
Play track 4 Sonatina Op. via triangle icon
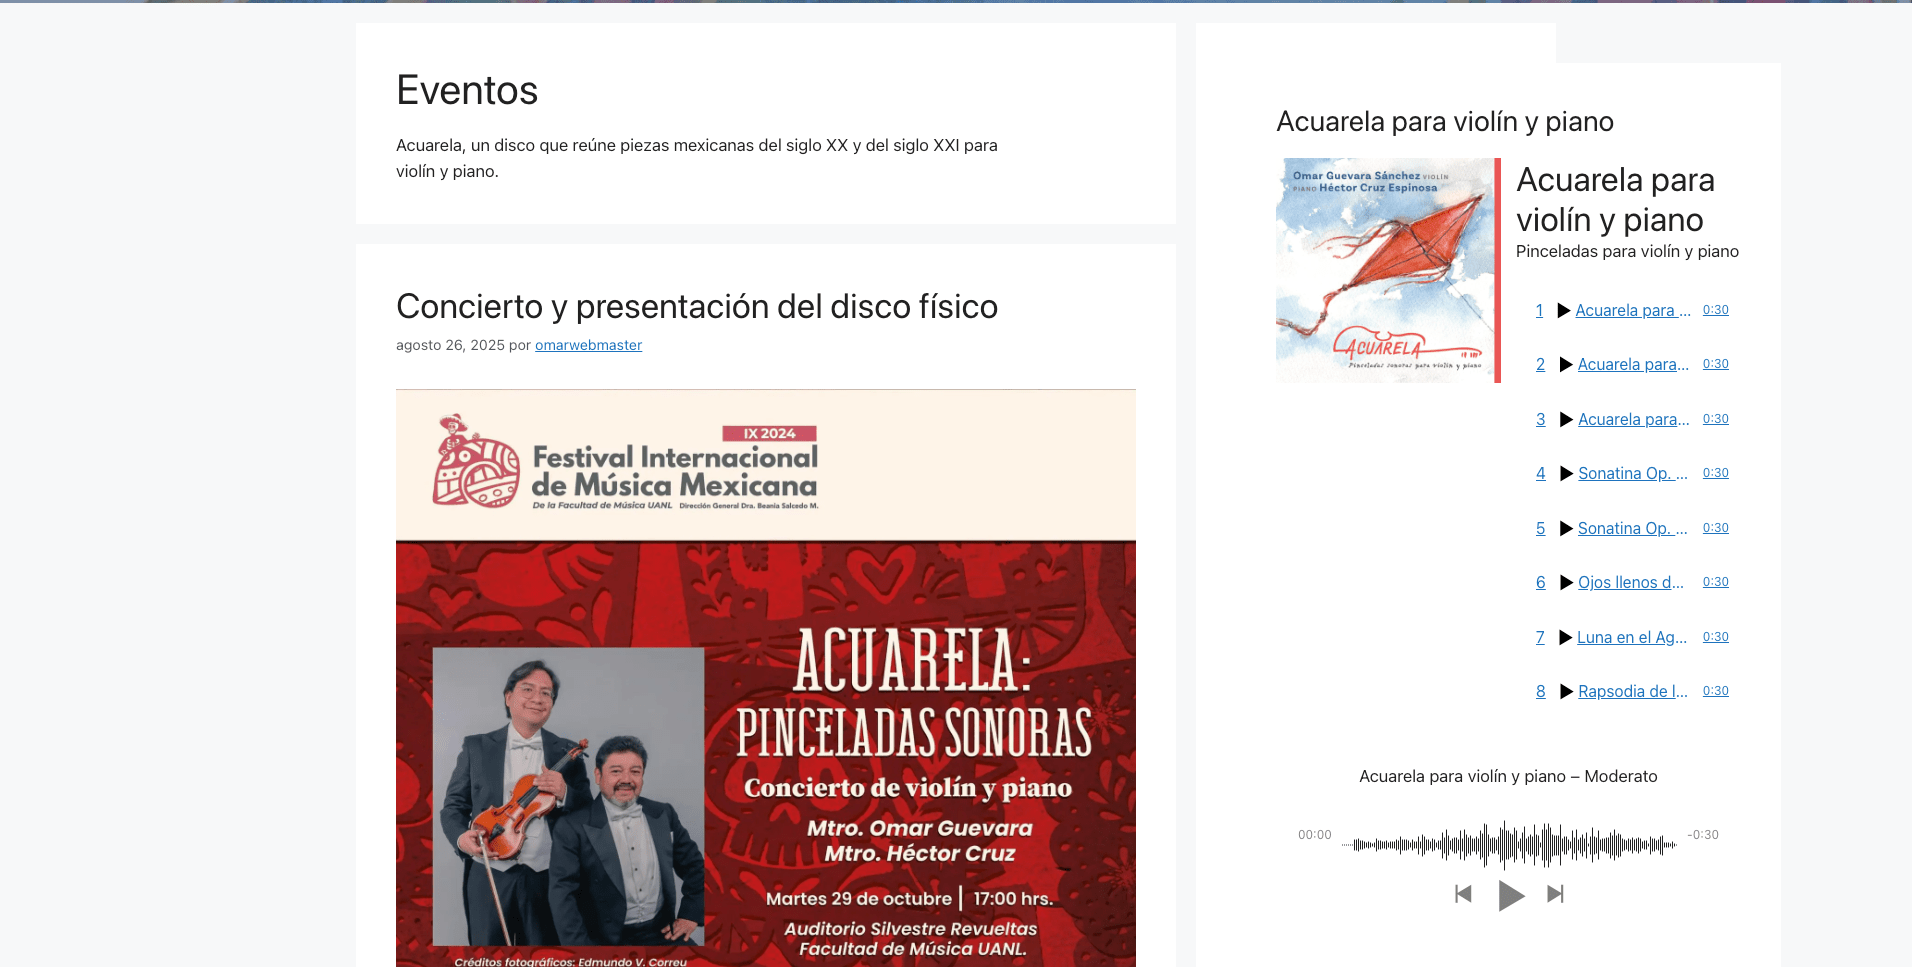click(1566, 474)
